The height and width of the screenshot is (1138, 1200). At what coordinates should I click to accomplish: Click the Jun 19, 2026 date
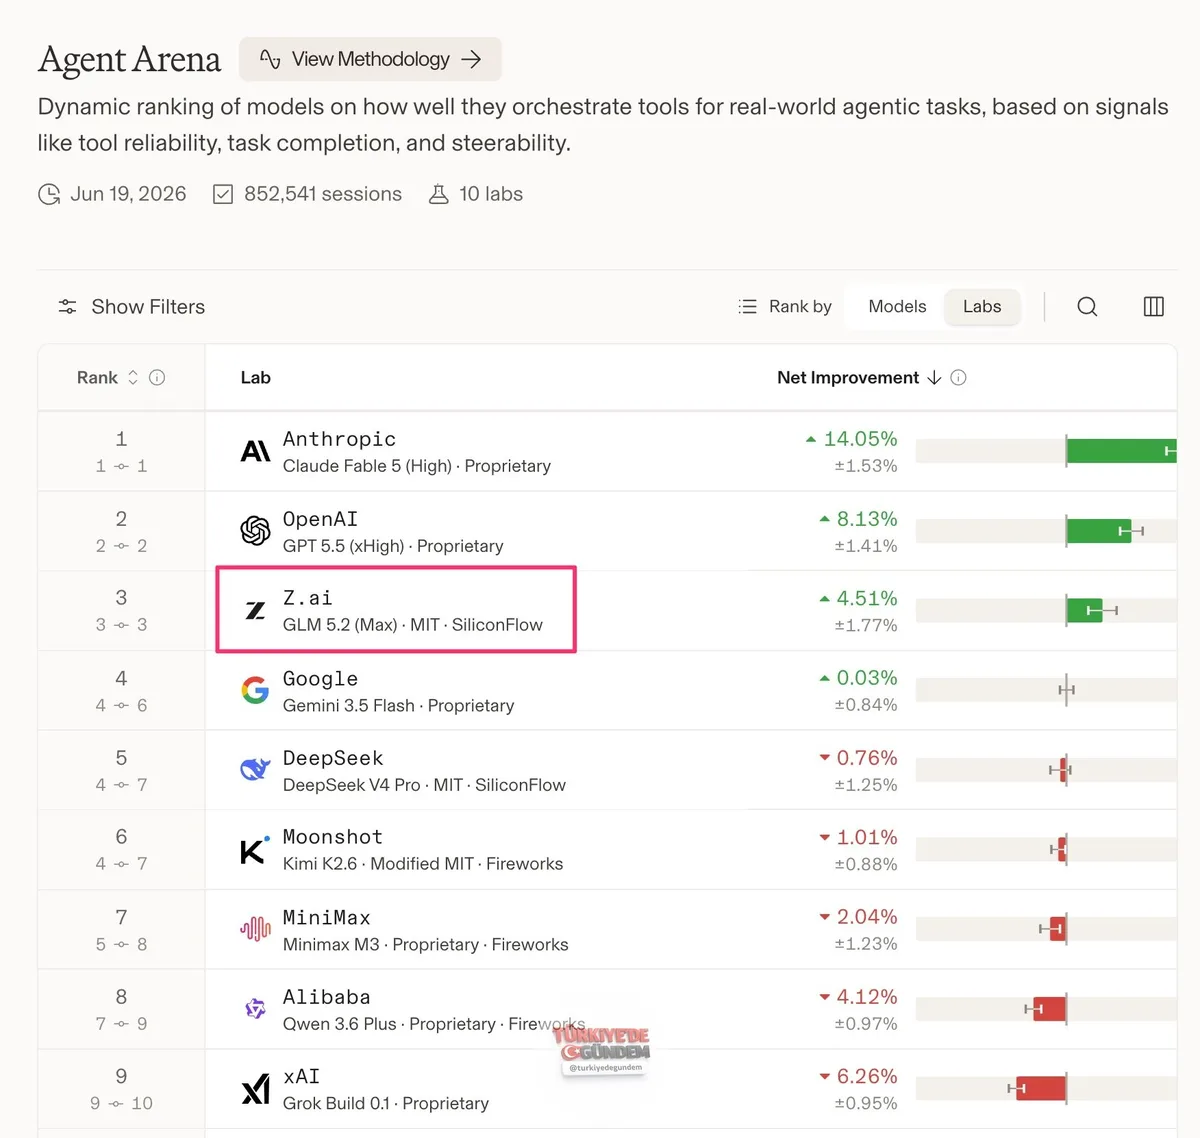128,194
